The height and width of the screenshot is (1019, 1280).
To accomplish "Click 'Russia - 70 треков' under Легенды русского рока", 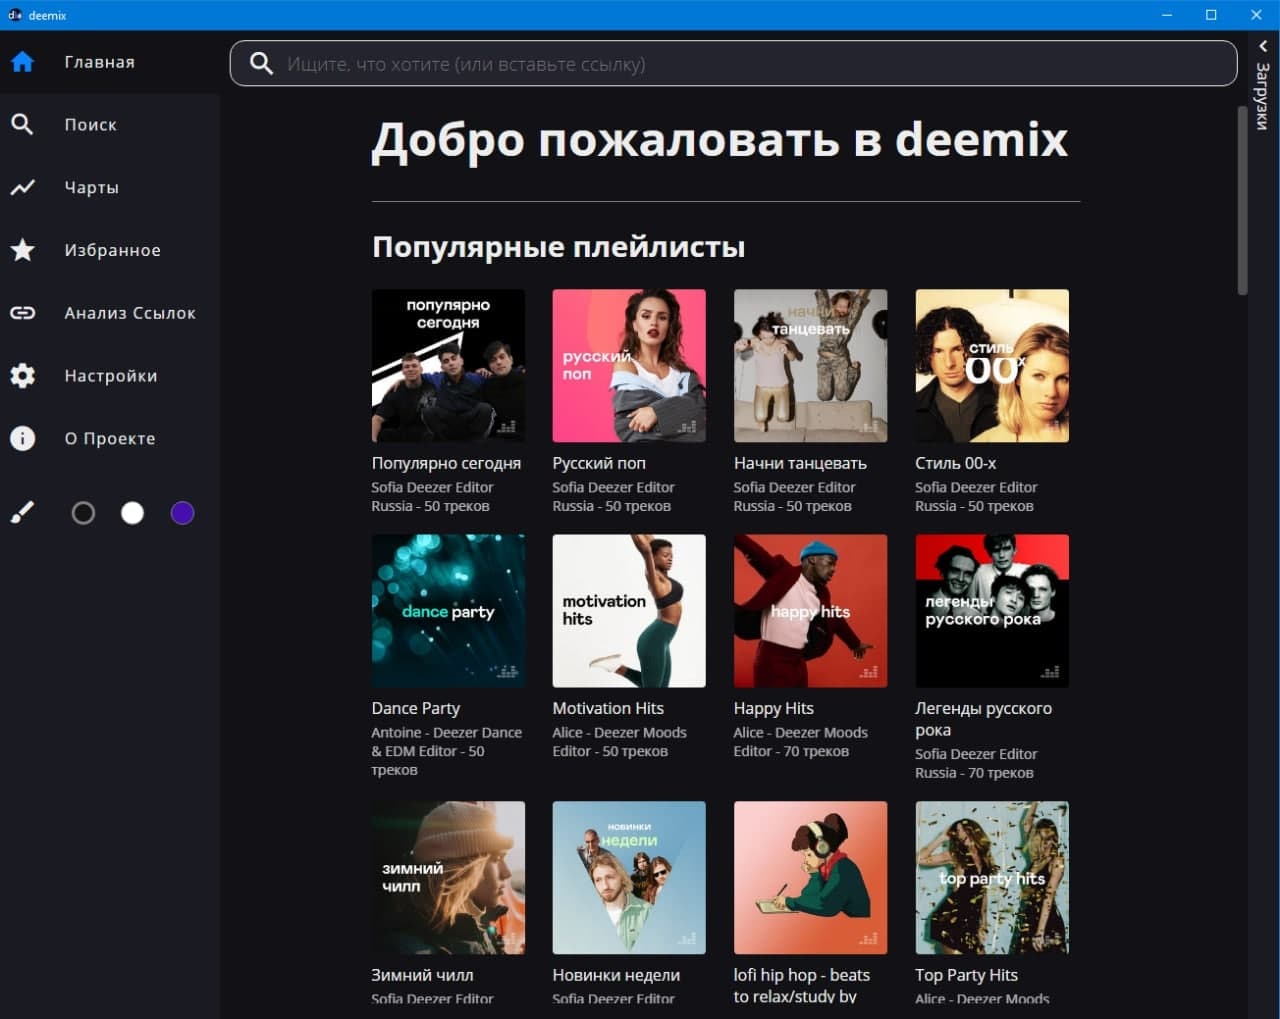I will pyautogui.click(x=974, y=773).
